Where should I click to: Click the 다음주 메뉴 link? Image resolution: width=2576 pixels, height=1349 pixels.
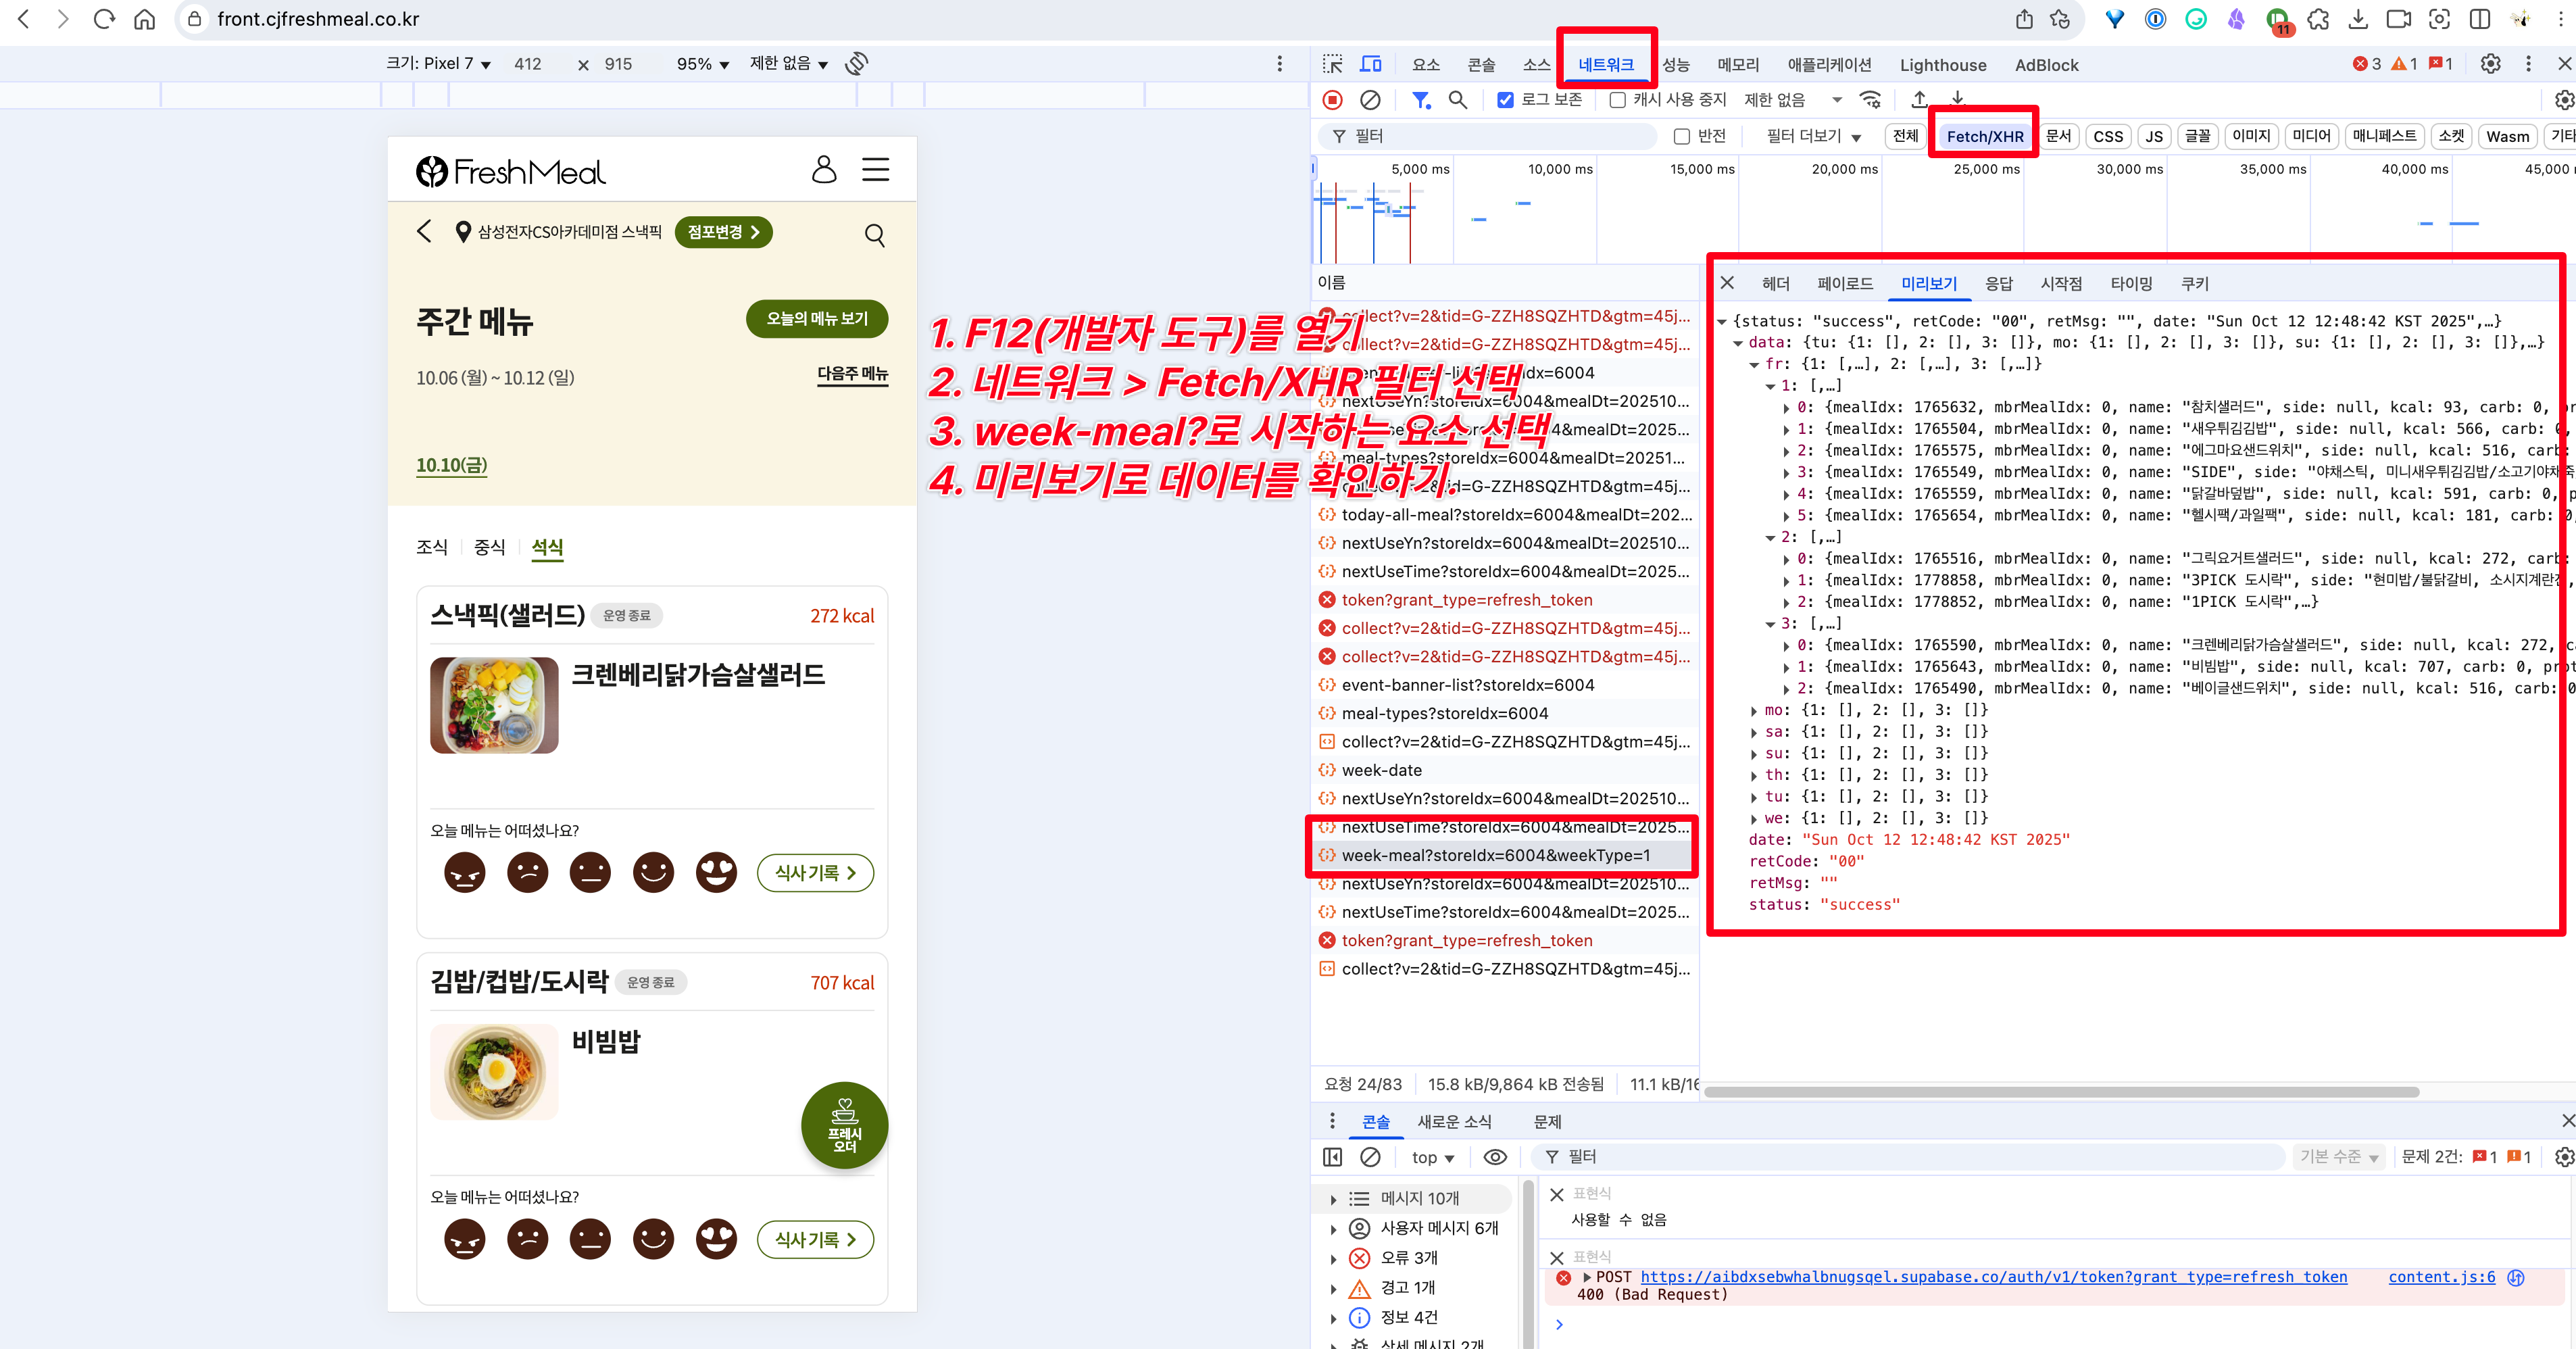point(852,374)
